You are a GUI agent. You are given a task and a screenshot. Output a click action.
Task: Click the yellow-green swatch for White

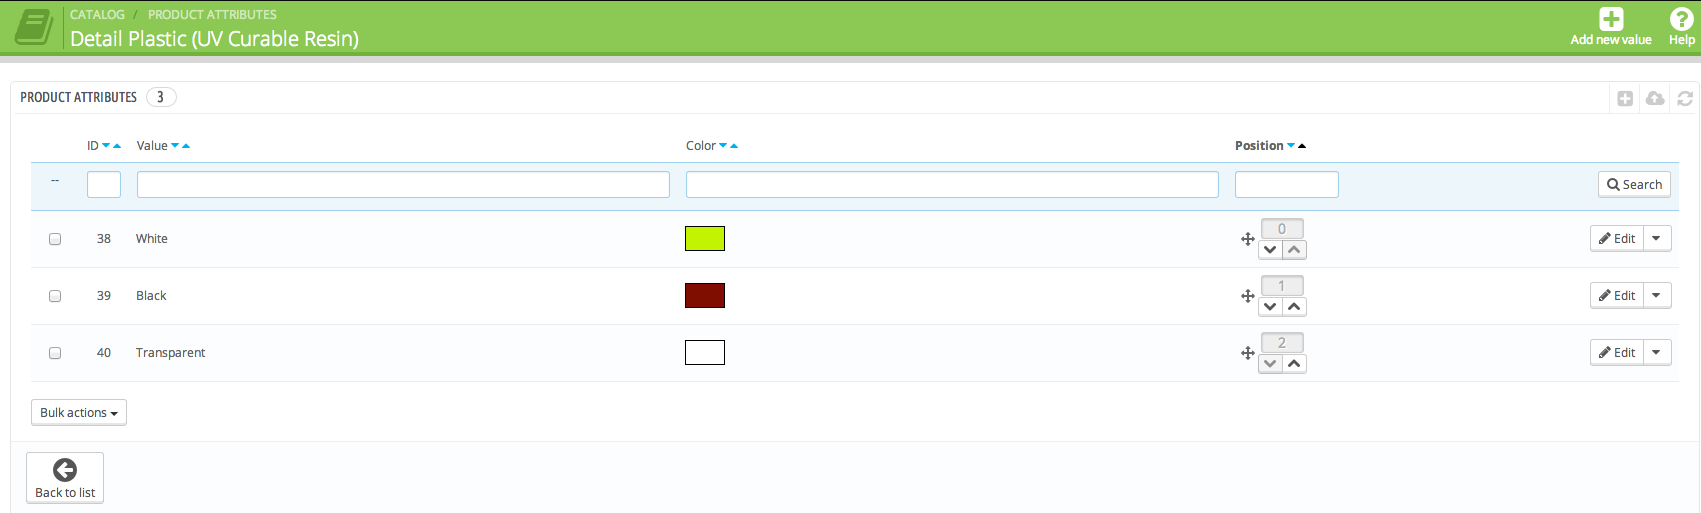pyautogui.click(x=705, y=239)
